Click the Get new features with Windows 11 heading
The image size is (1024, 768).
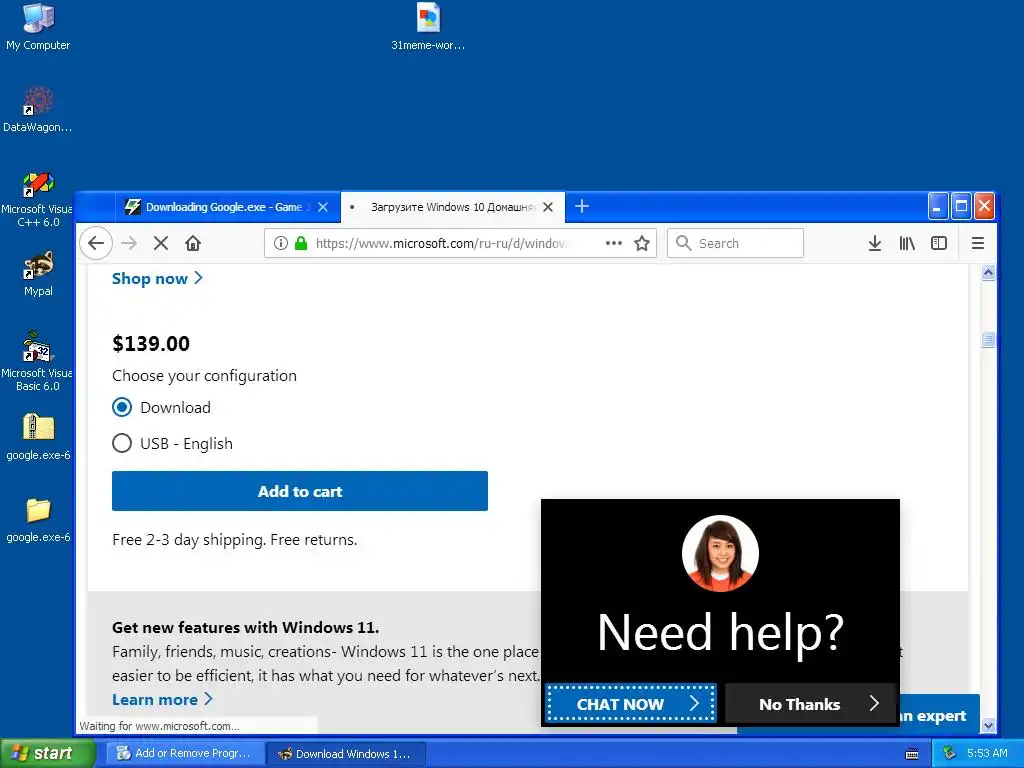tap(246, 628)
